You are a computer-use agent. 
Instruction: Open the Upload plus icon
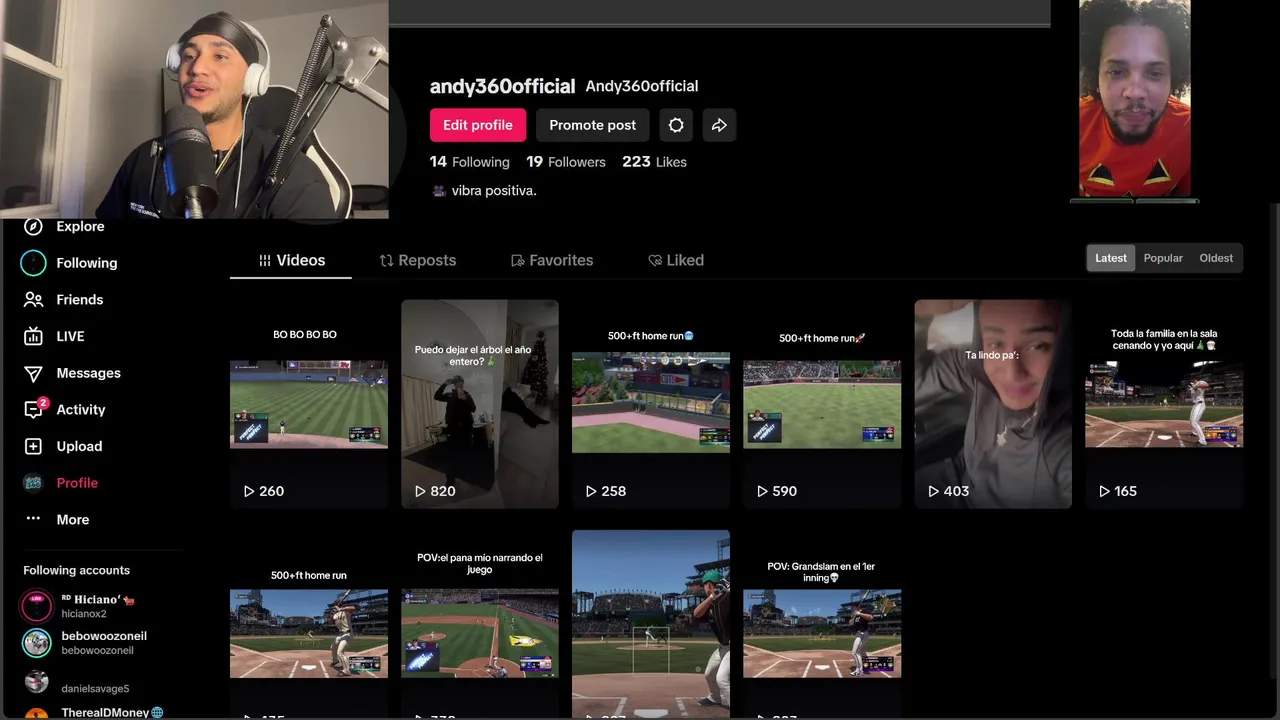33,446
